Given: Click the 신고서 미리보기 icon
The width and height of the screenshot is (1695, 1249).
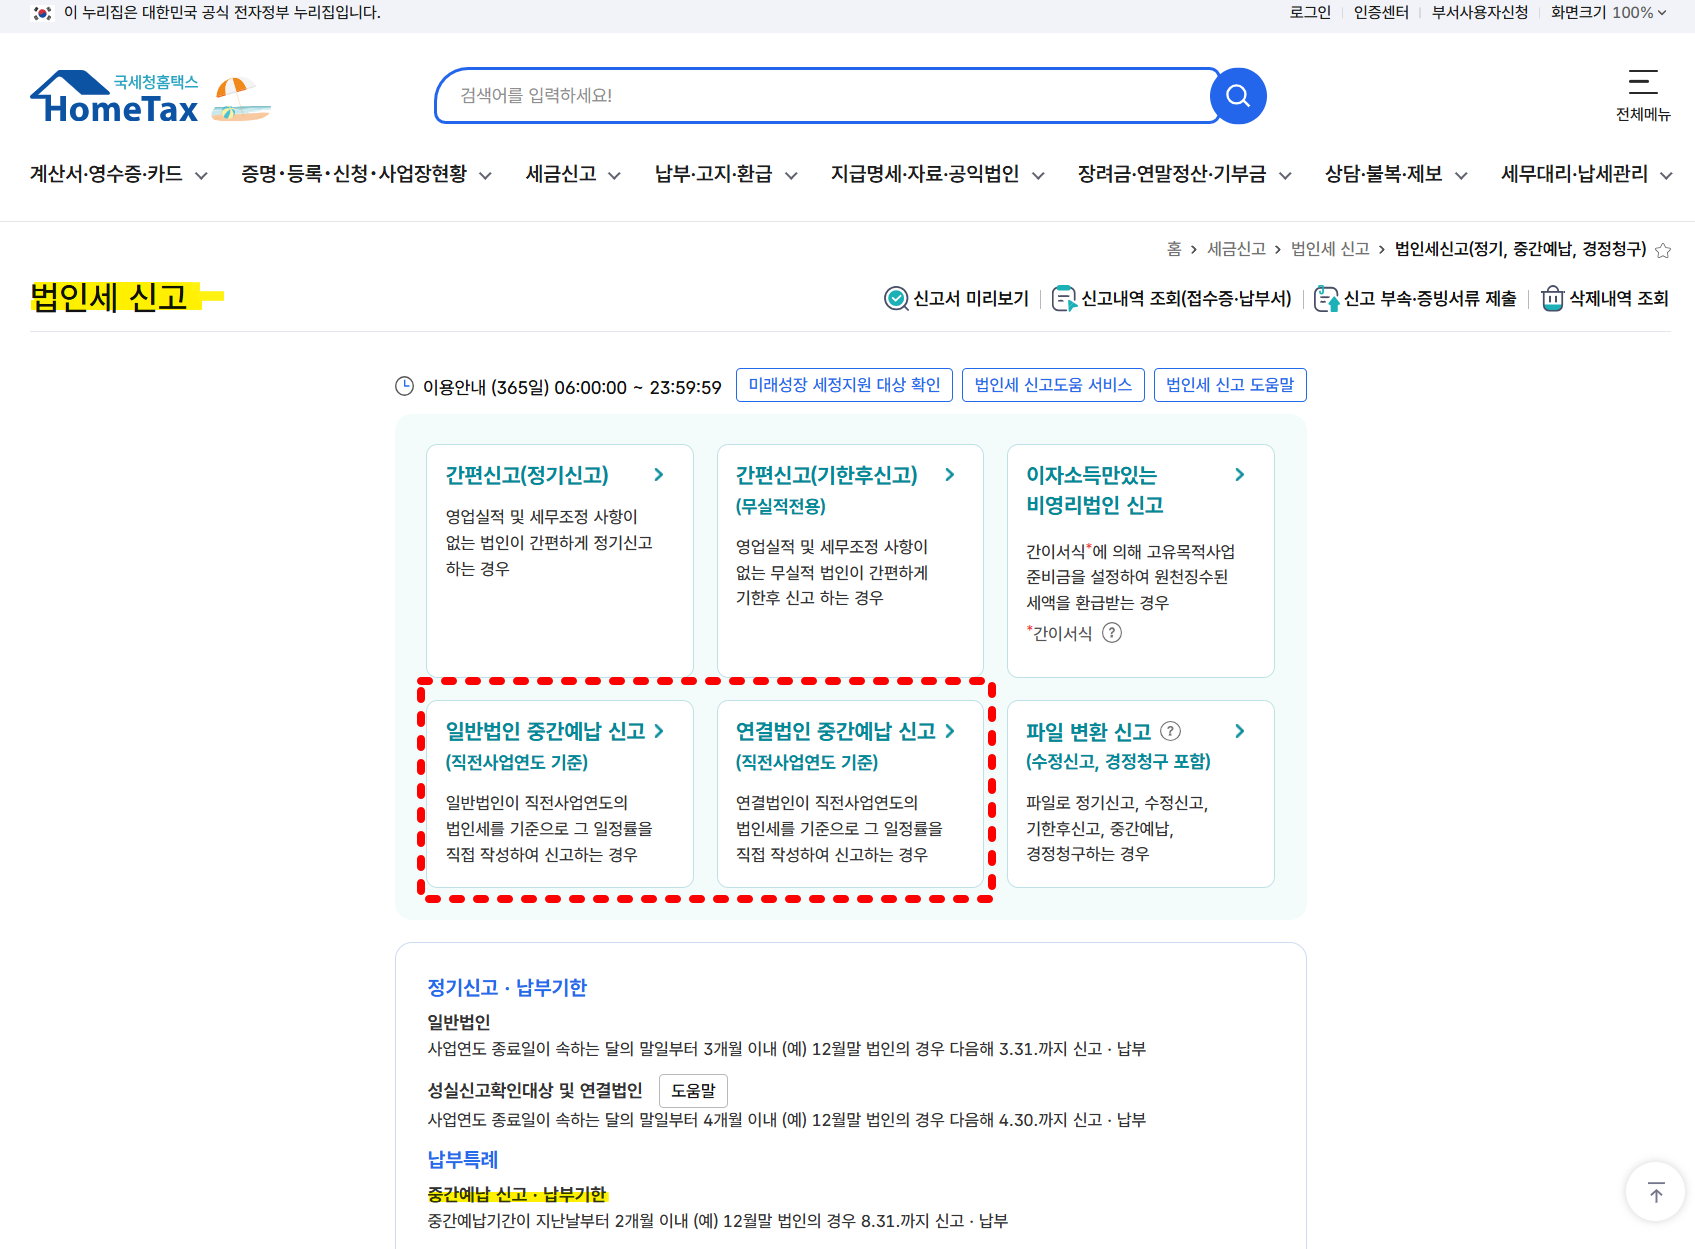Looking at the screenshot, I should pos(896,298).
